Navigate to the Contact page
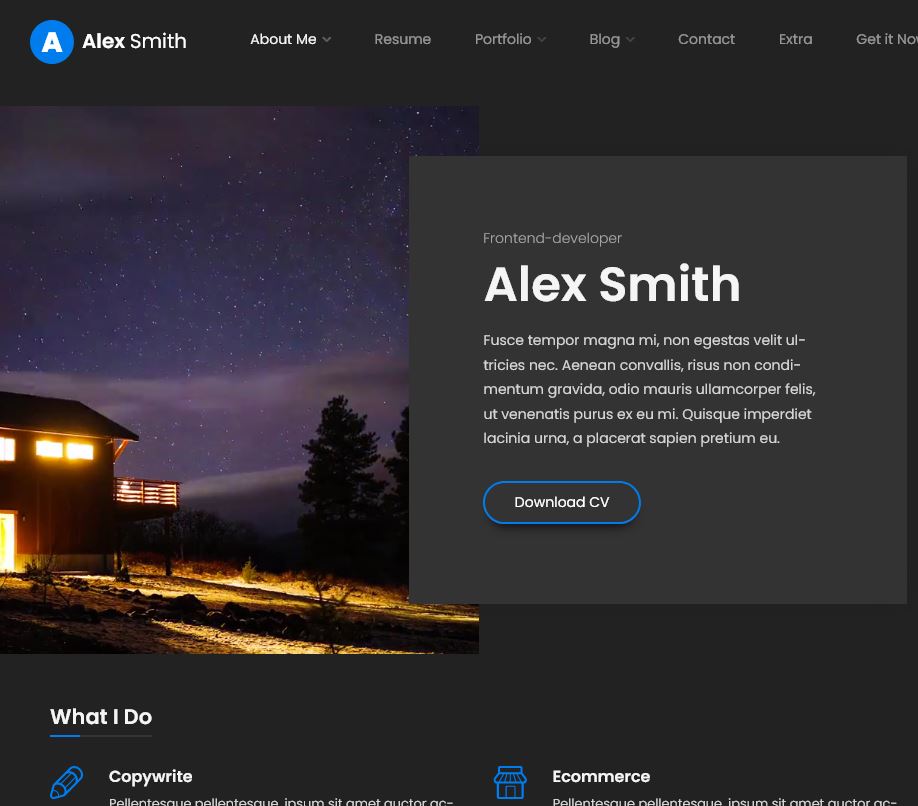Image resolution: width=918 pixels, height=806 pixels. coord(706,39)
